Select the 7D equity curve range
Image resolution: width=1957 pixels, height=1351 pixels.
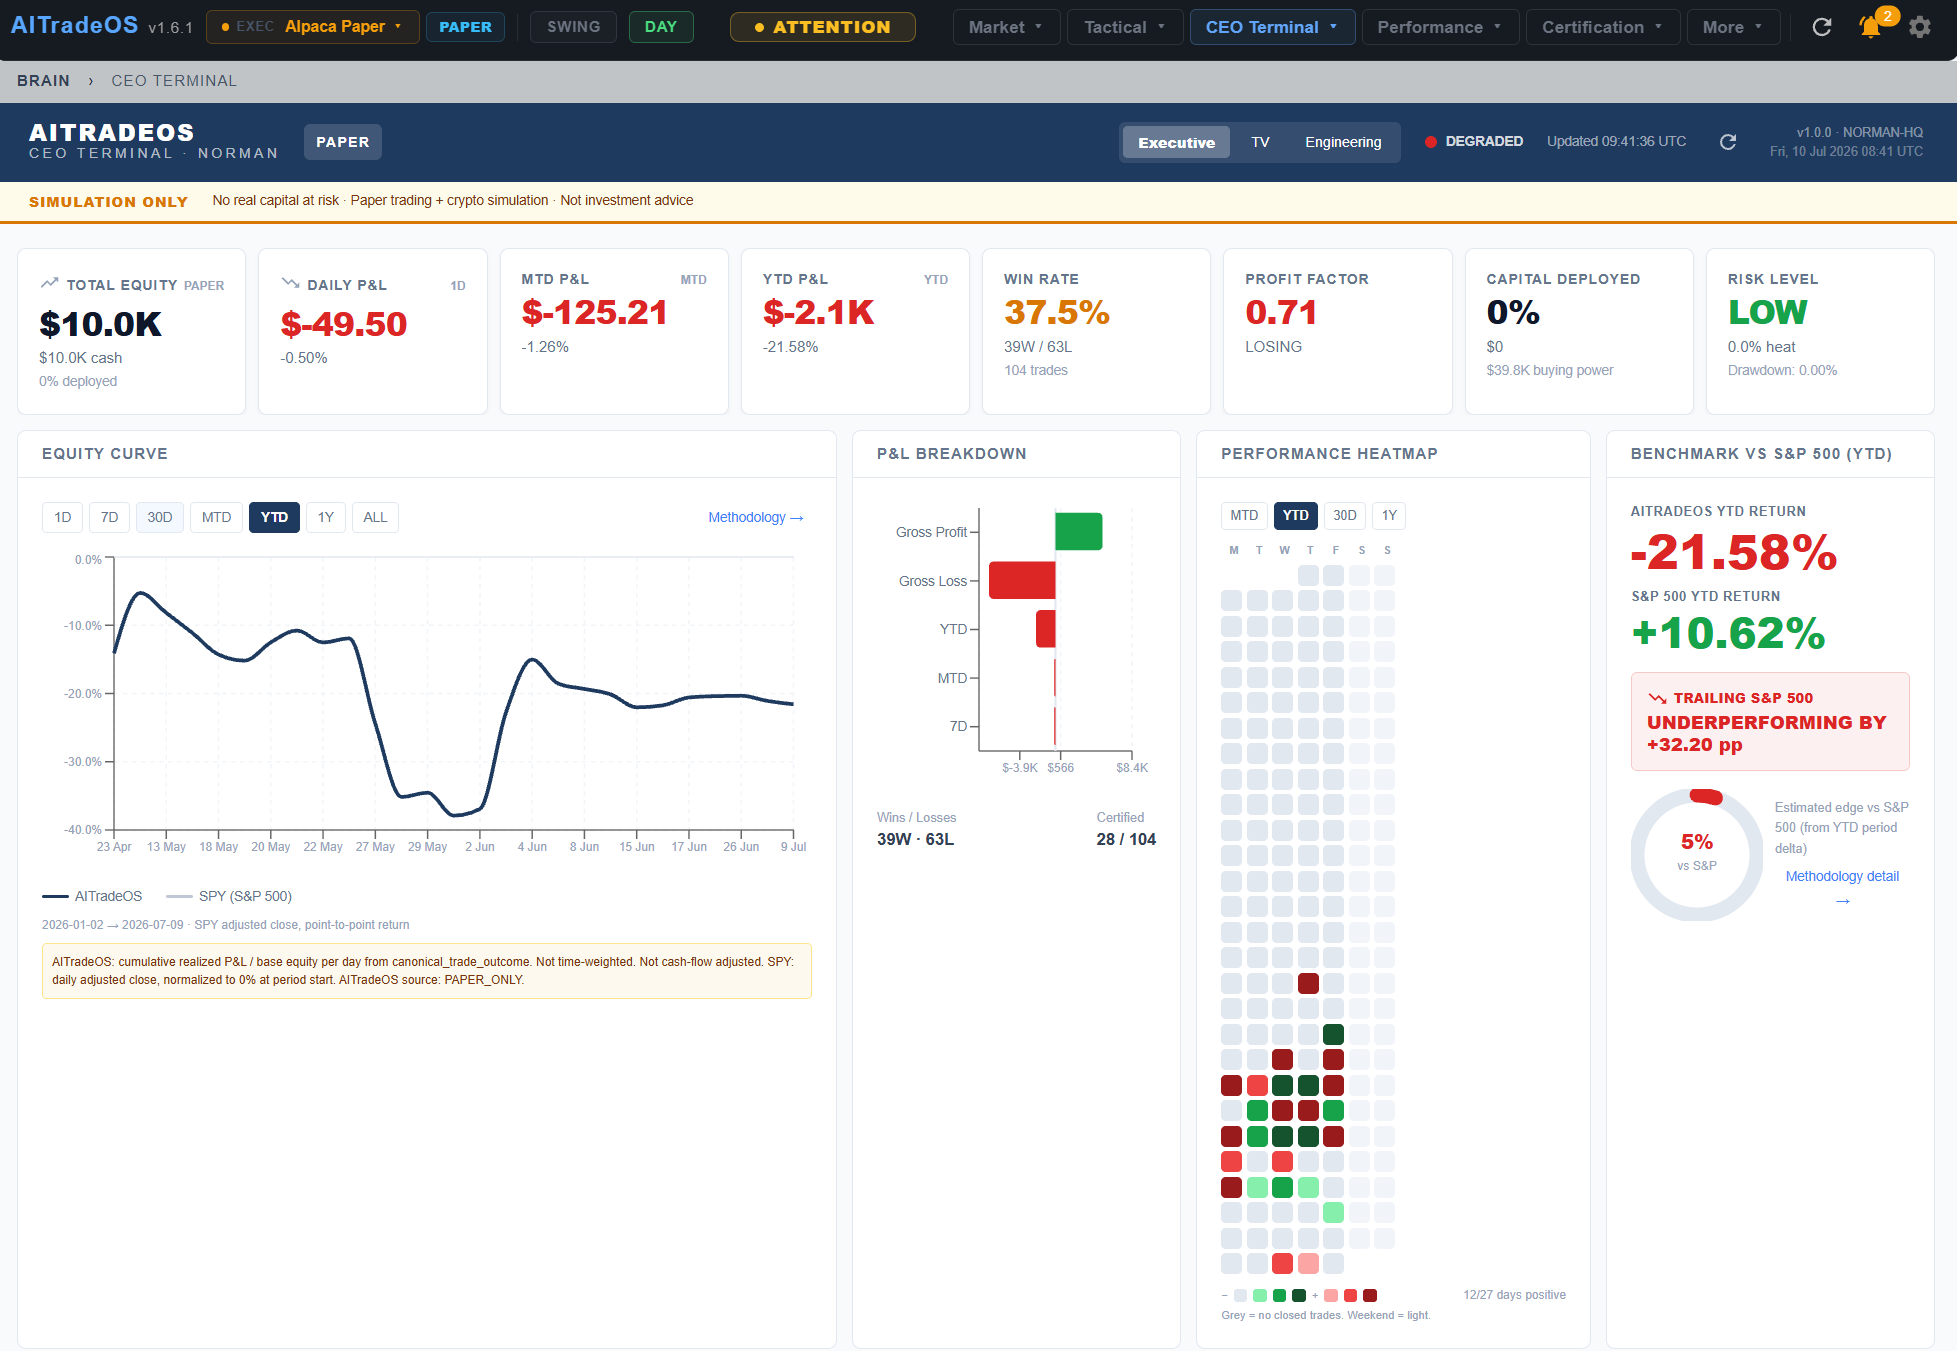pyautogui.click(x=110, y=517)
